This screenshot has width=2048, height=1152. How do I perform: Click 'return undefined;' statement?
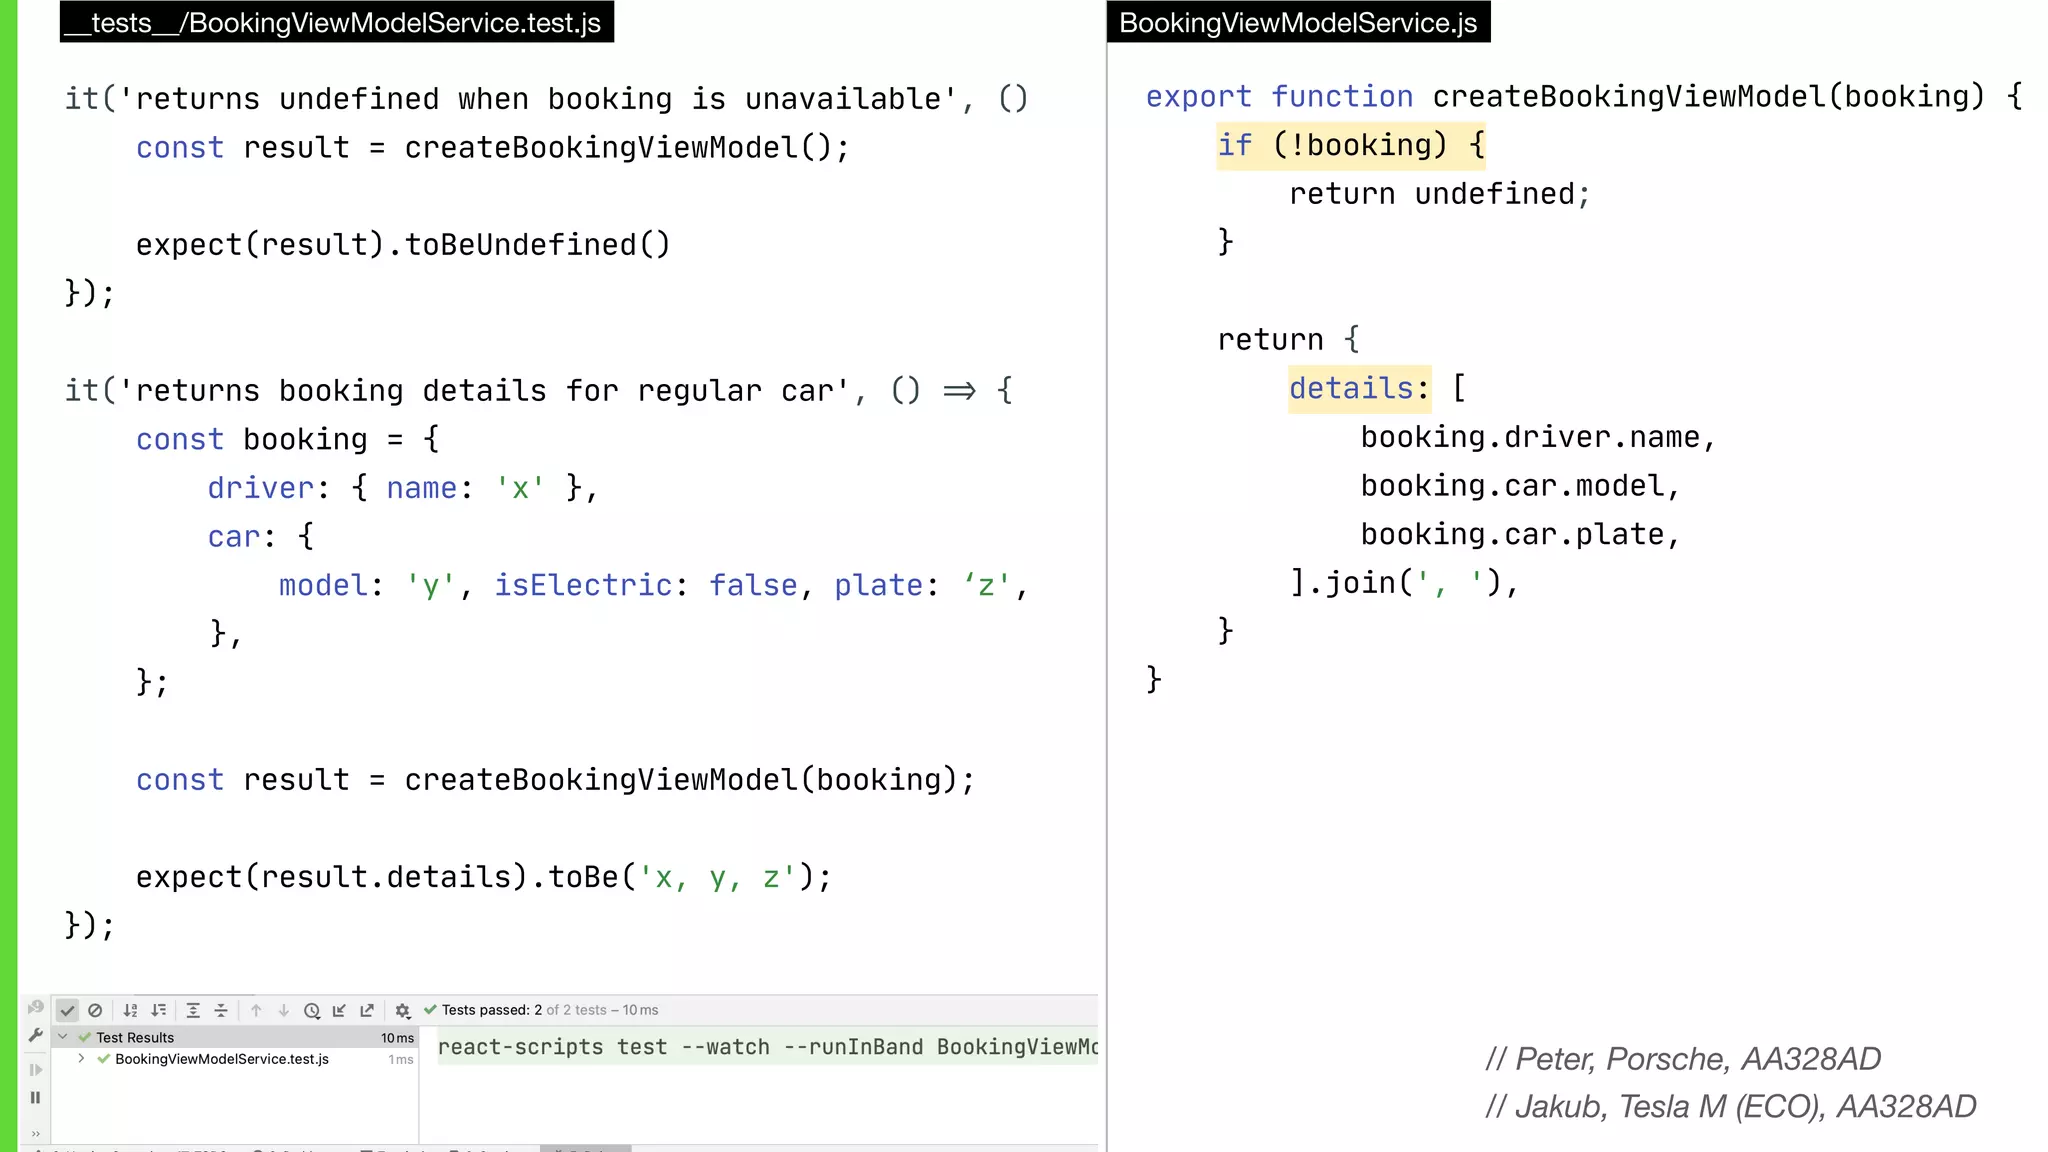tap(1439, 194)
